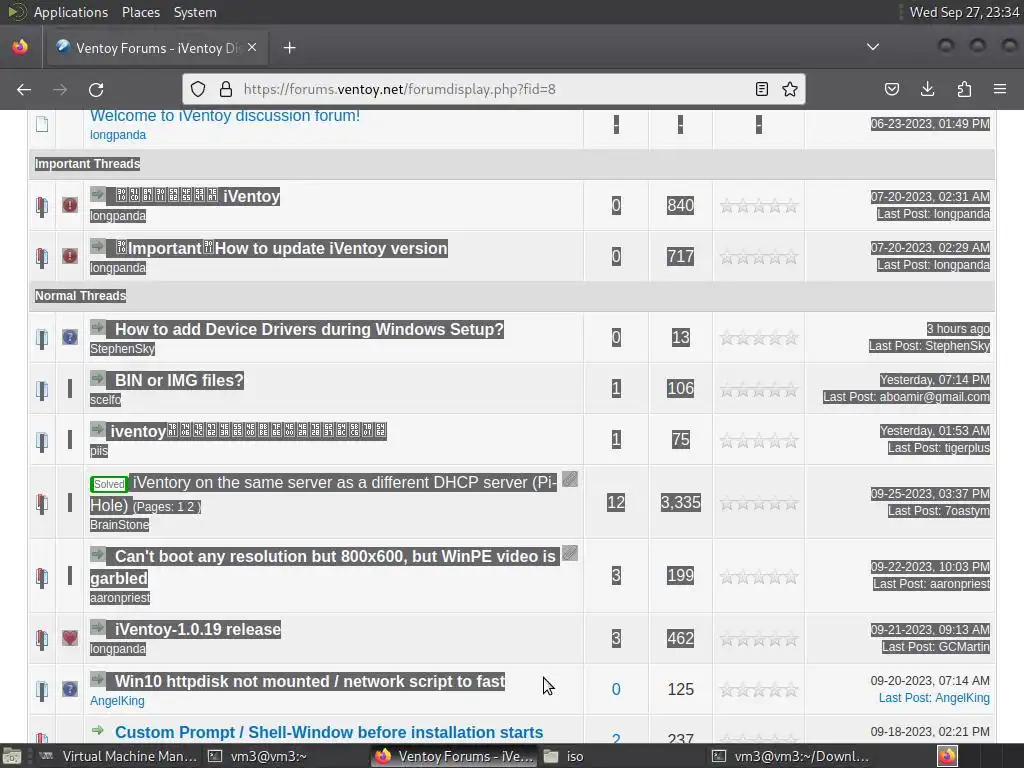Click attachment paperclip on 800x600 resolution thread
This screenshot has height=768, width=1024.
point(570,553)
